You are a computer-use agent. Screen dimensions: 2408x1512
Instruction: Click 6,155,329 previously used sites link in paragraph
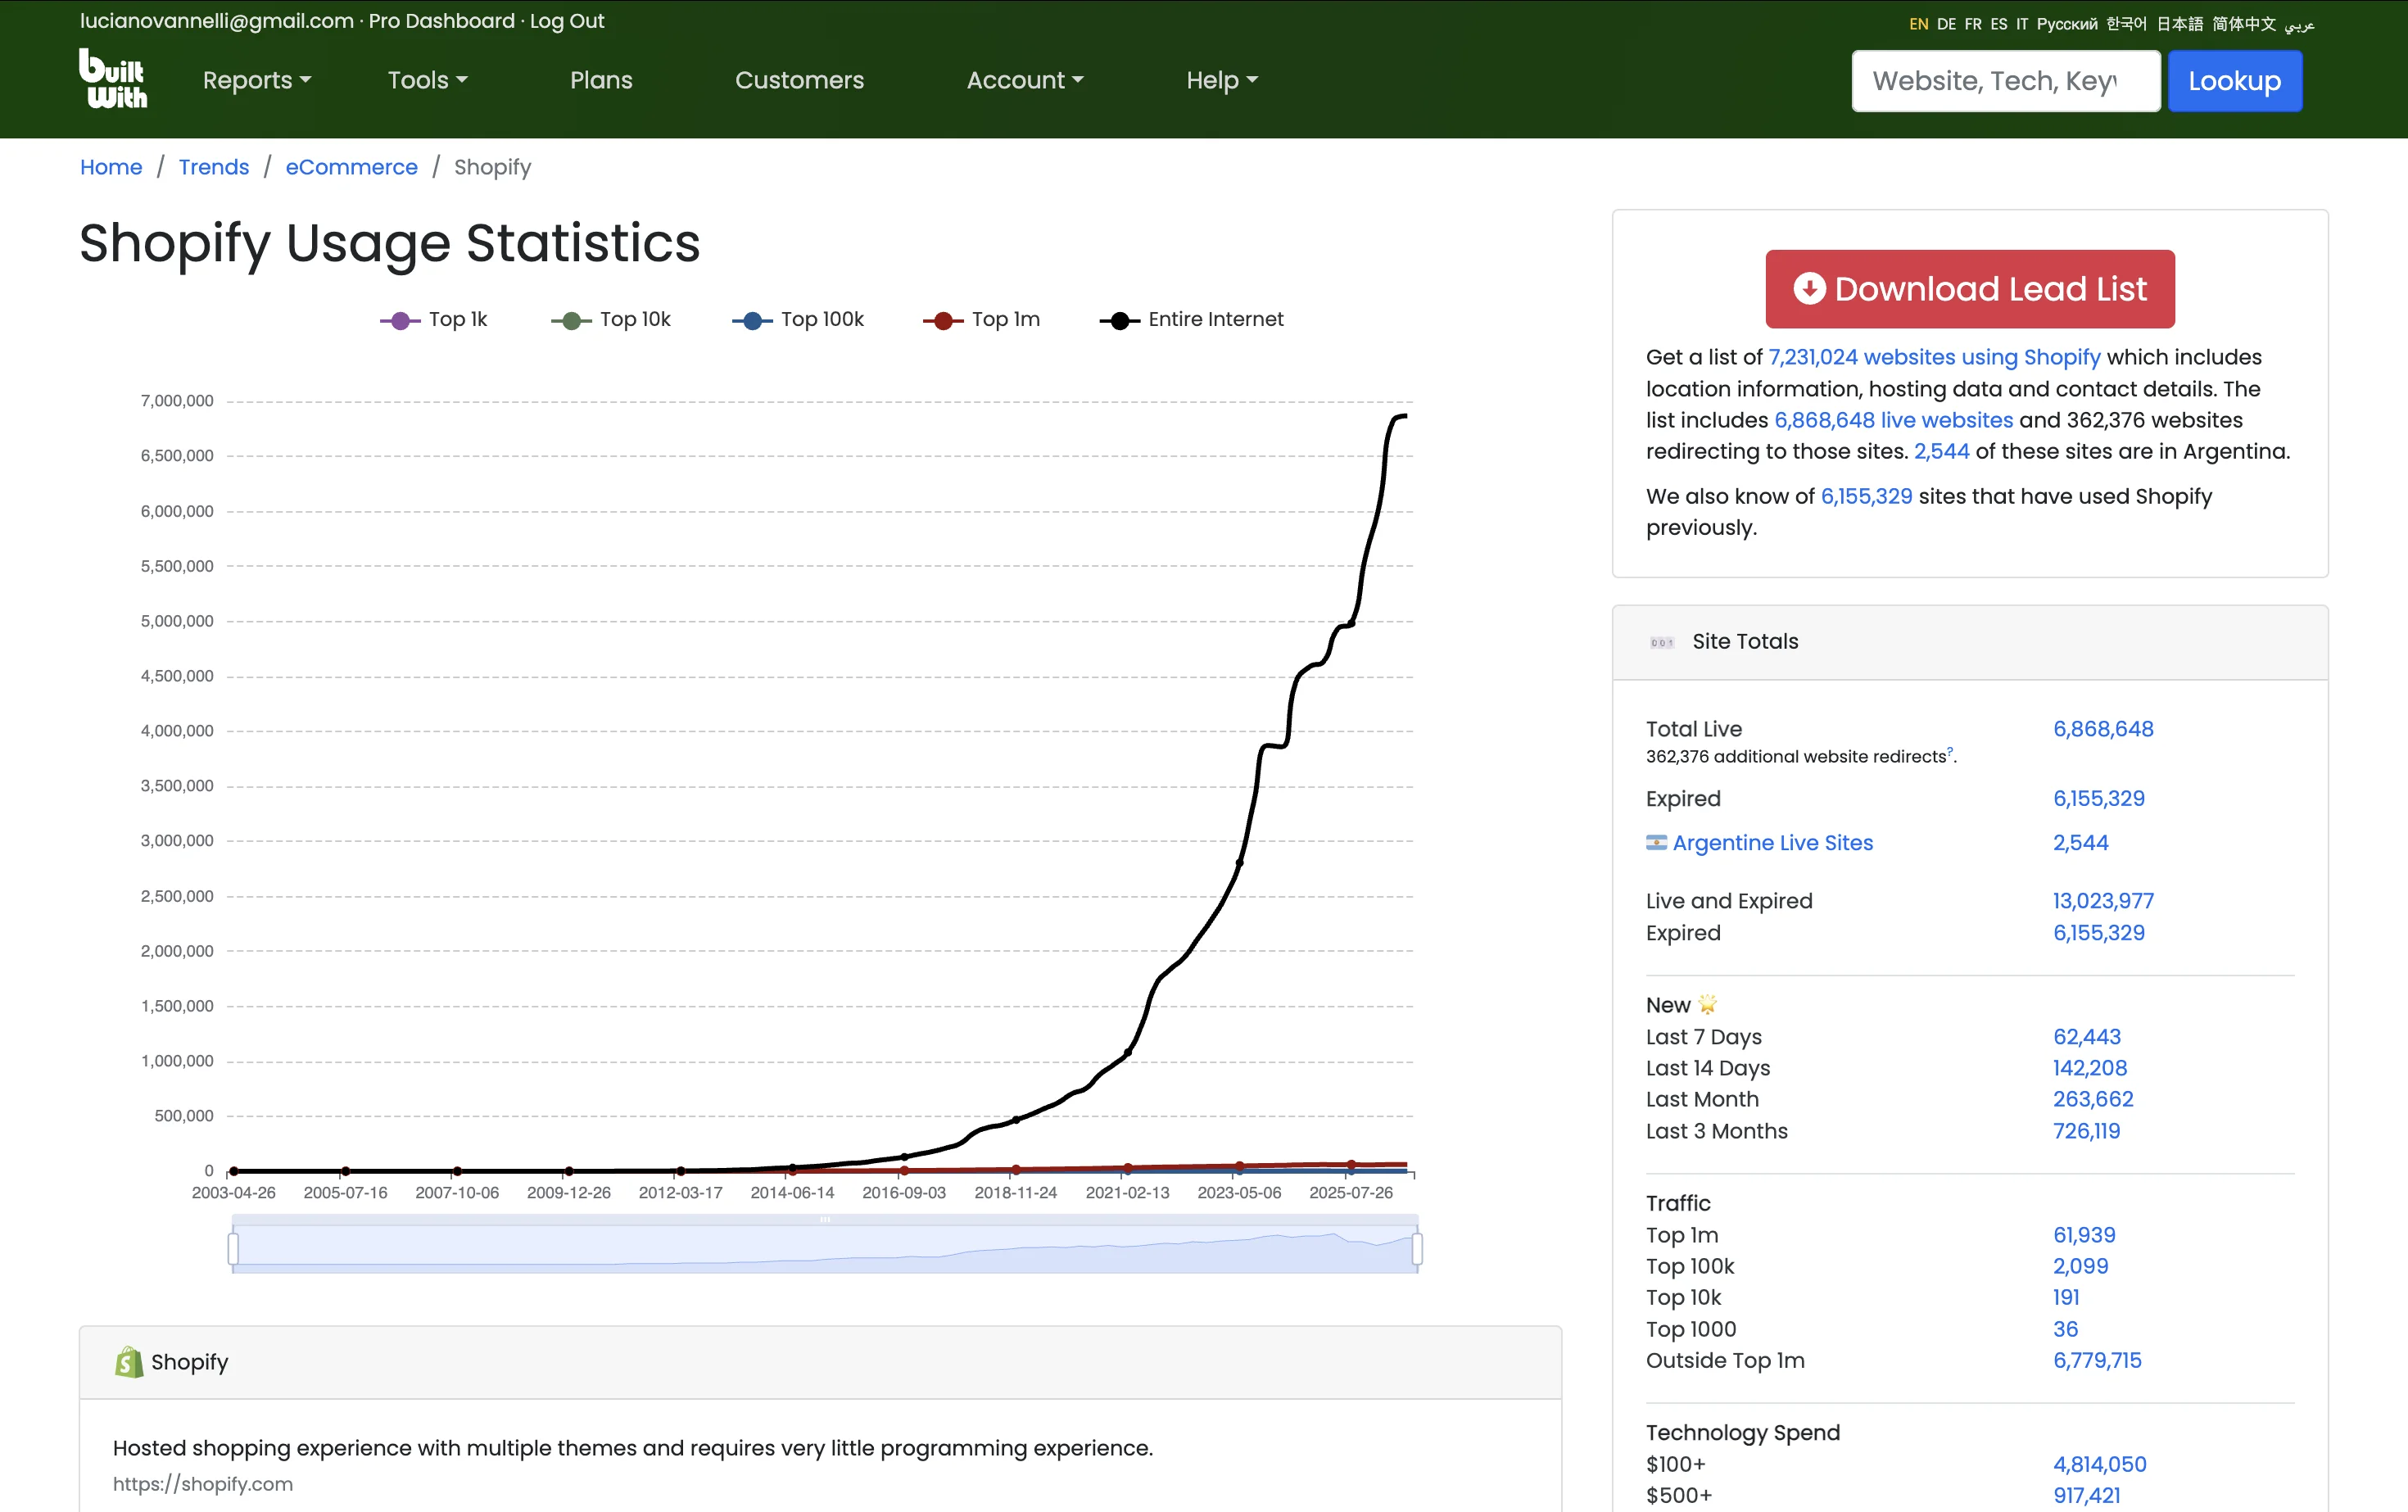(1866, 496)
